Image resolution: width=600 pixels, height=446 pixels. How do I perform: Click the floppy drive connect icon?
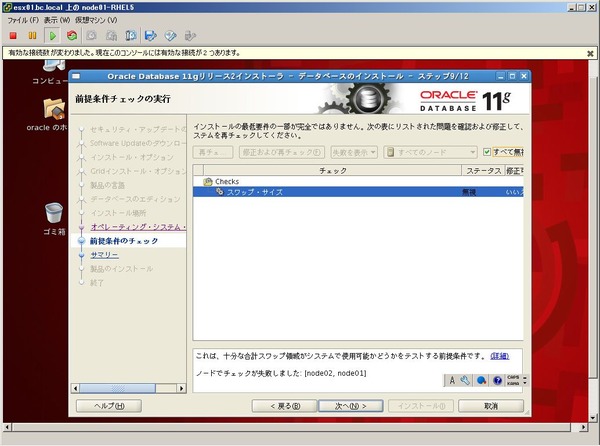[x=151, y=36]
